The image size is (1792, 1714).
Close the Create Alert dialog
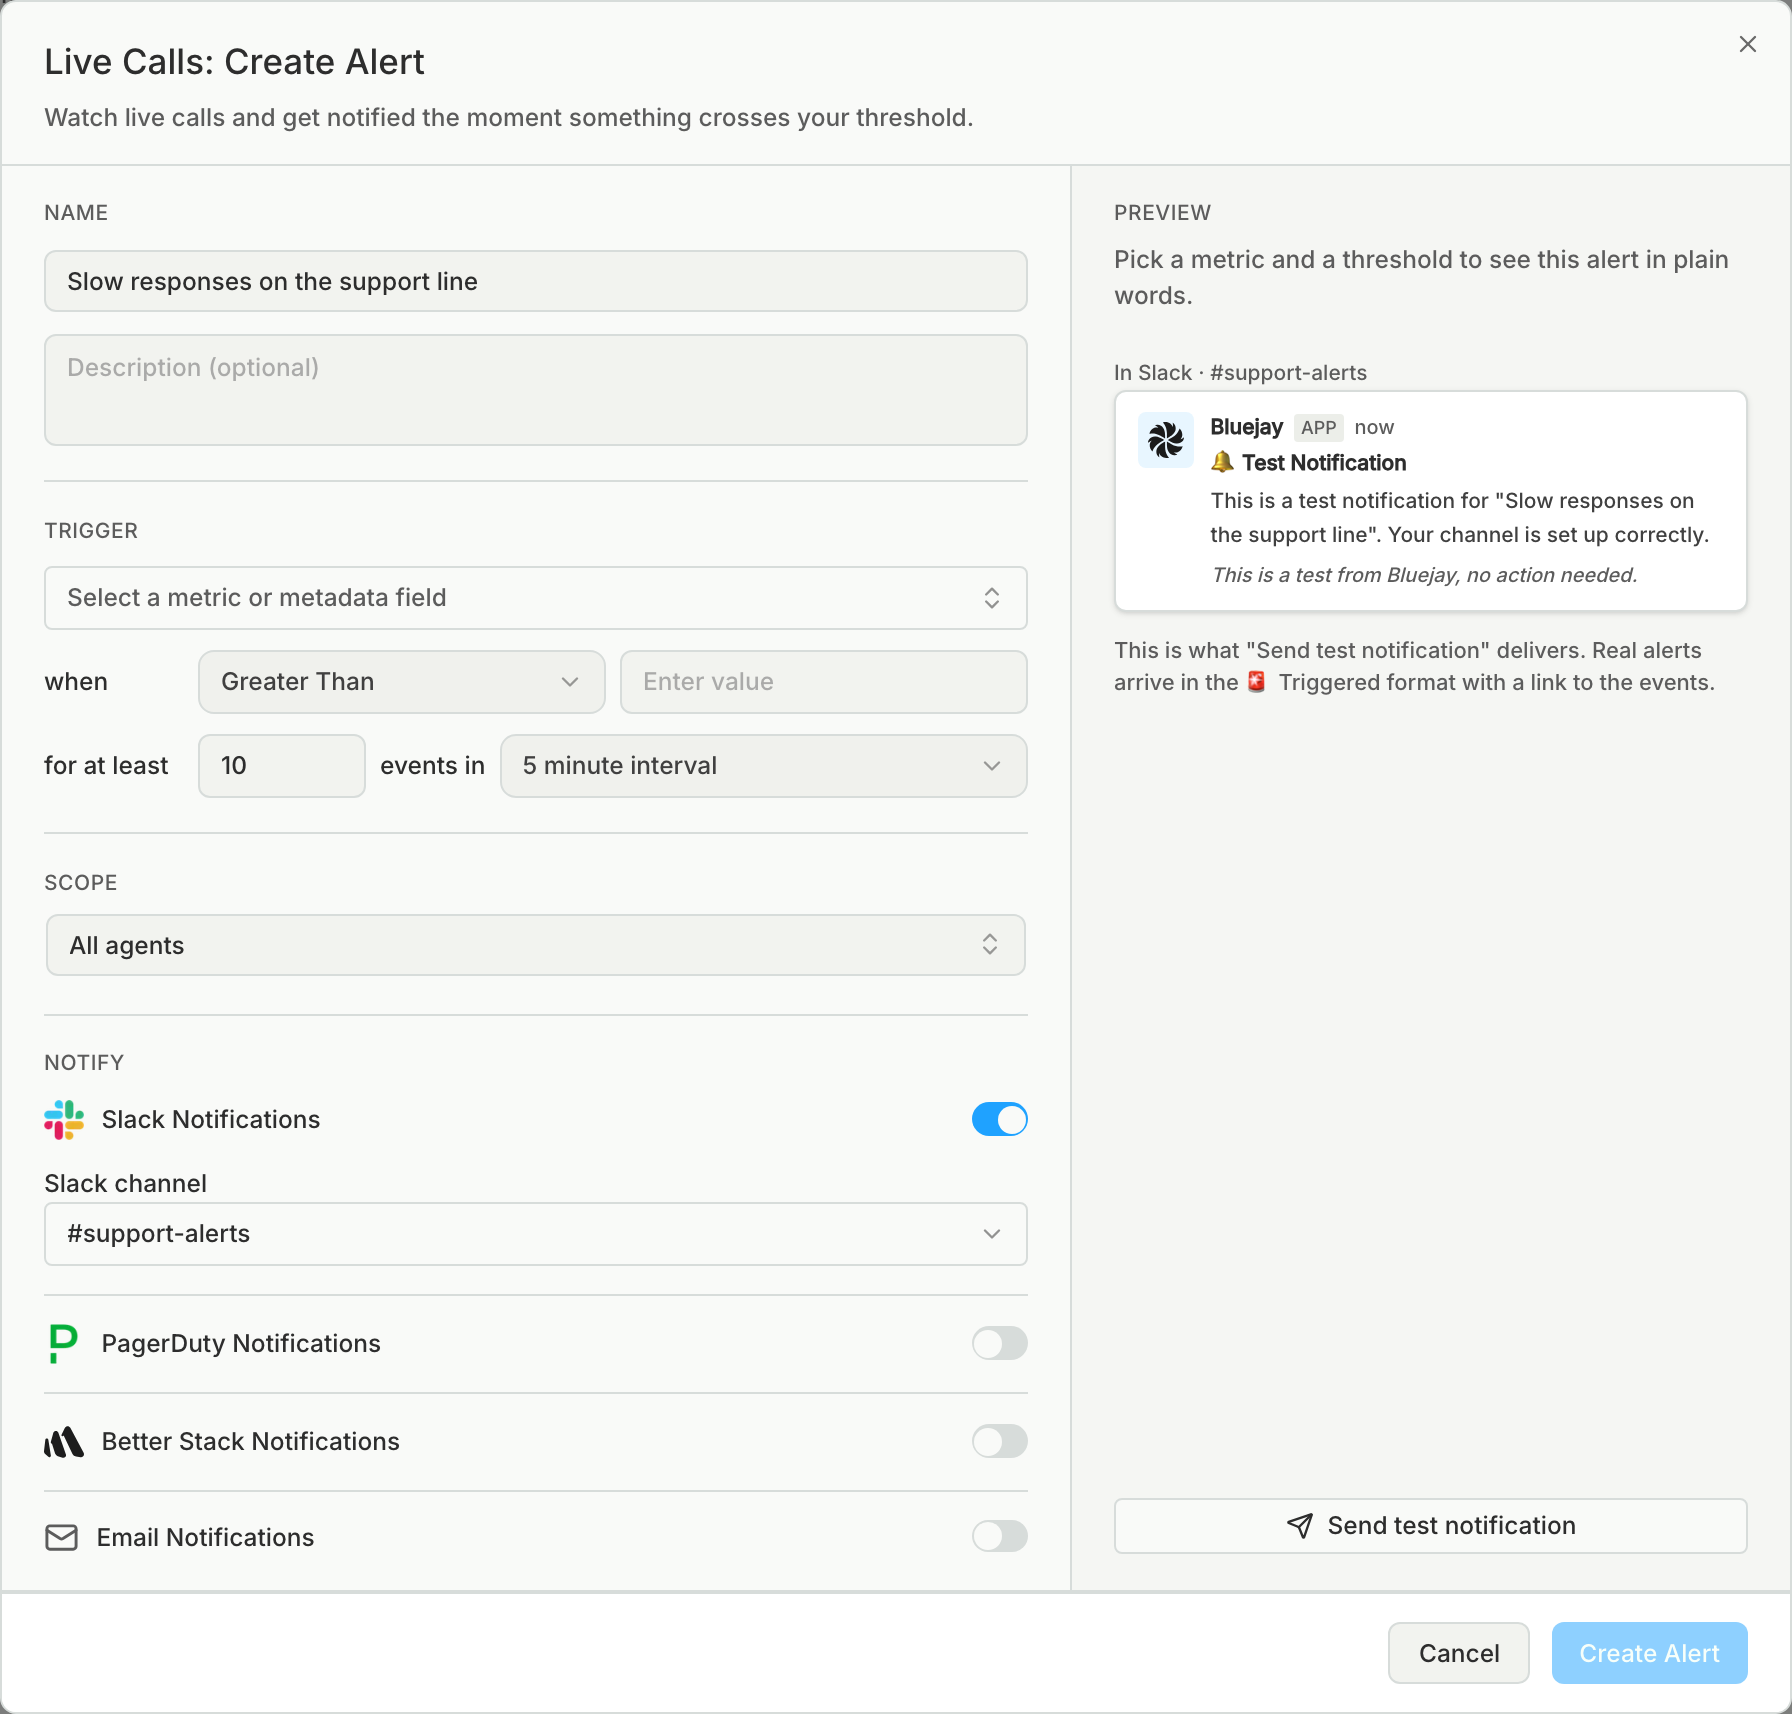[x=1748, y=44]
